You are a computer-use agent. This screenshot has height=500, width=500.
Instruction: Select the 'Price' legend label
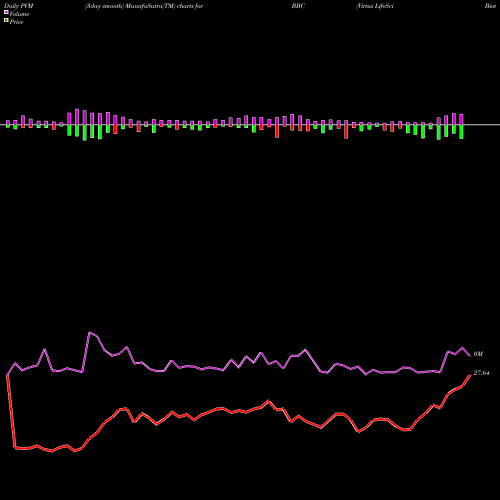[16, 22]
